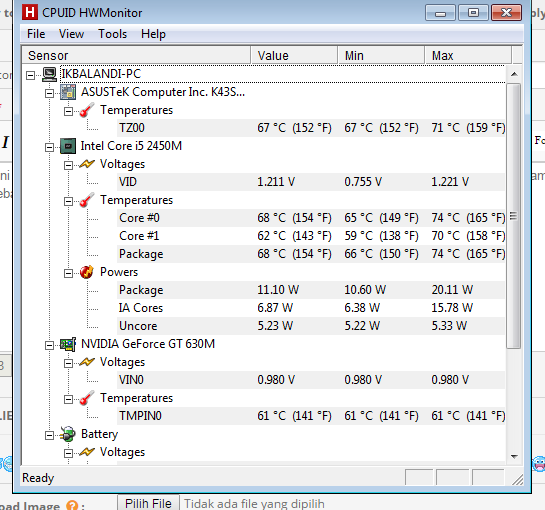Select the IA Cores power row
Image resolution: width=545 pixels, height=510 pixels.
point(311,308)
